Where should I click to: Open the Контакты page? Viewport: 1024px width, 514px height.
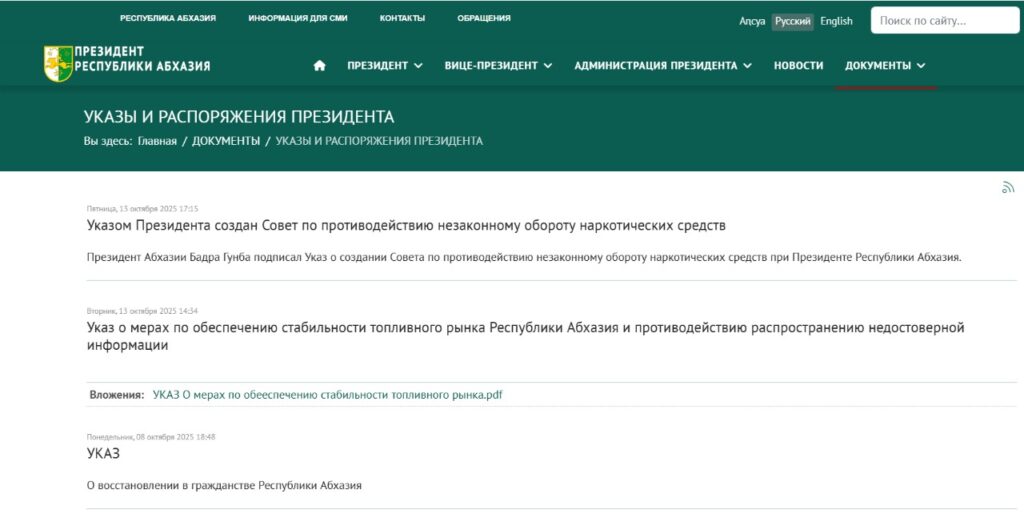[402, 18]
